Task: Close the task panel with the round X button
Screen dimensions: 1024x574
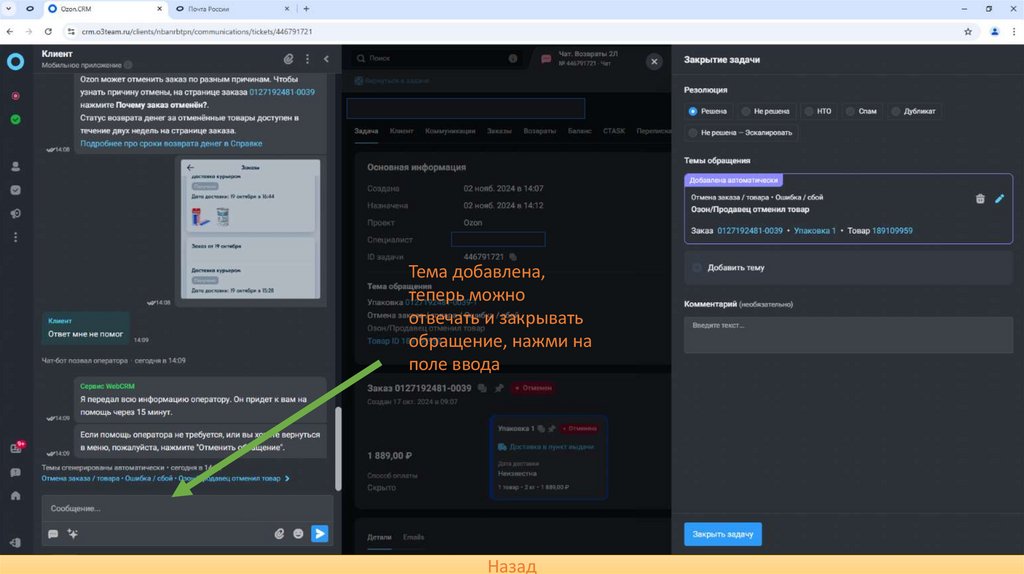Action: [654, 61]
